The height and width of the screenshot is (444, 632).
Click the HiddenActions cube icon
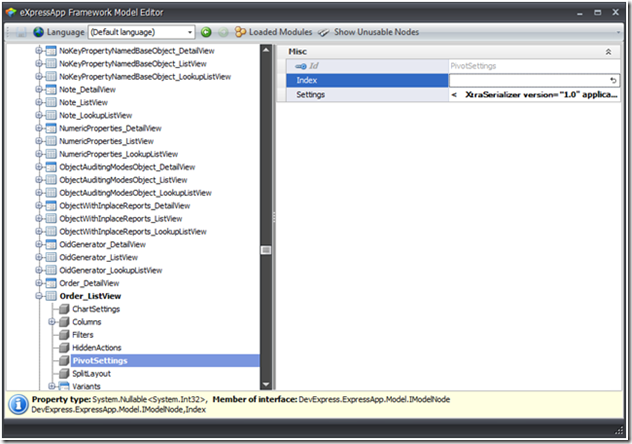point(64,348)
